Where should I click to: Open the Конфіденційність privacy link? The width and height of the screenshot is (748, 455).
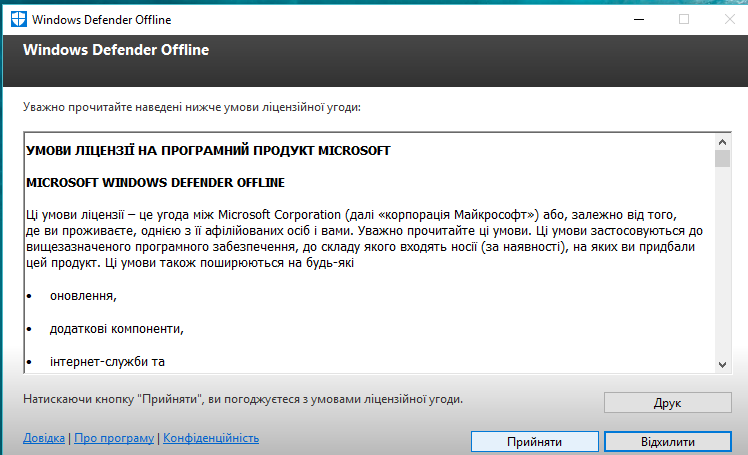coord(211,438)
